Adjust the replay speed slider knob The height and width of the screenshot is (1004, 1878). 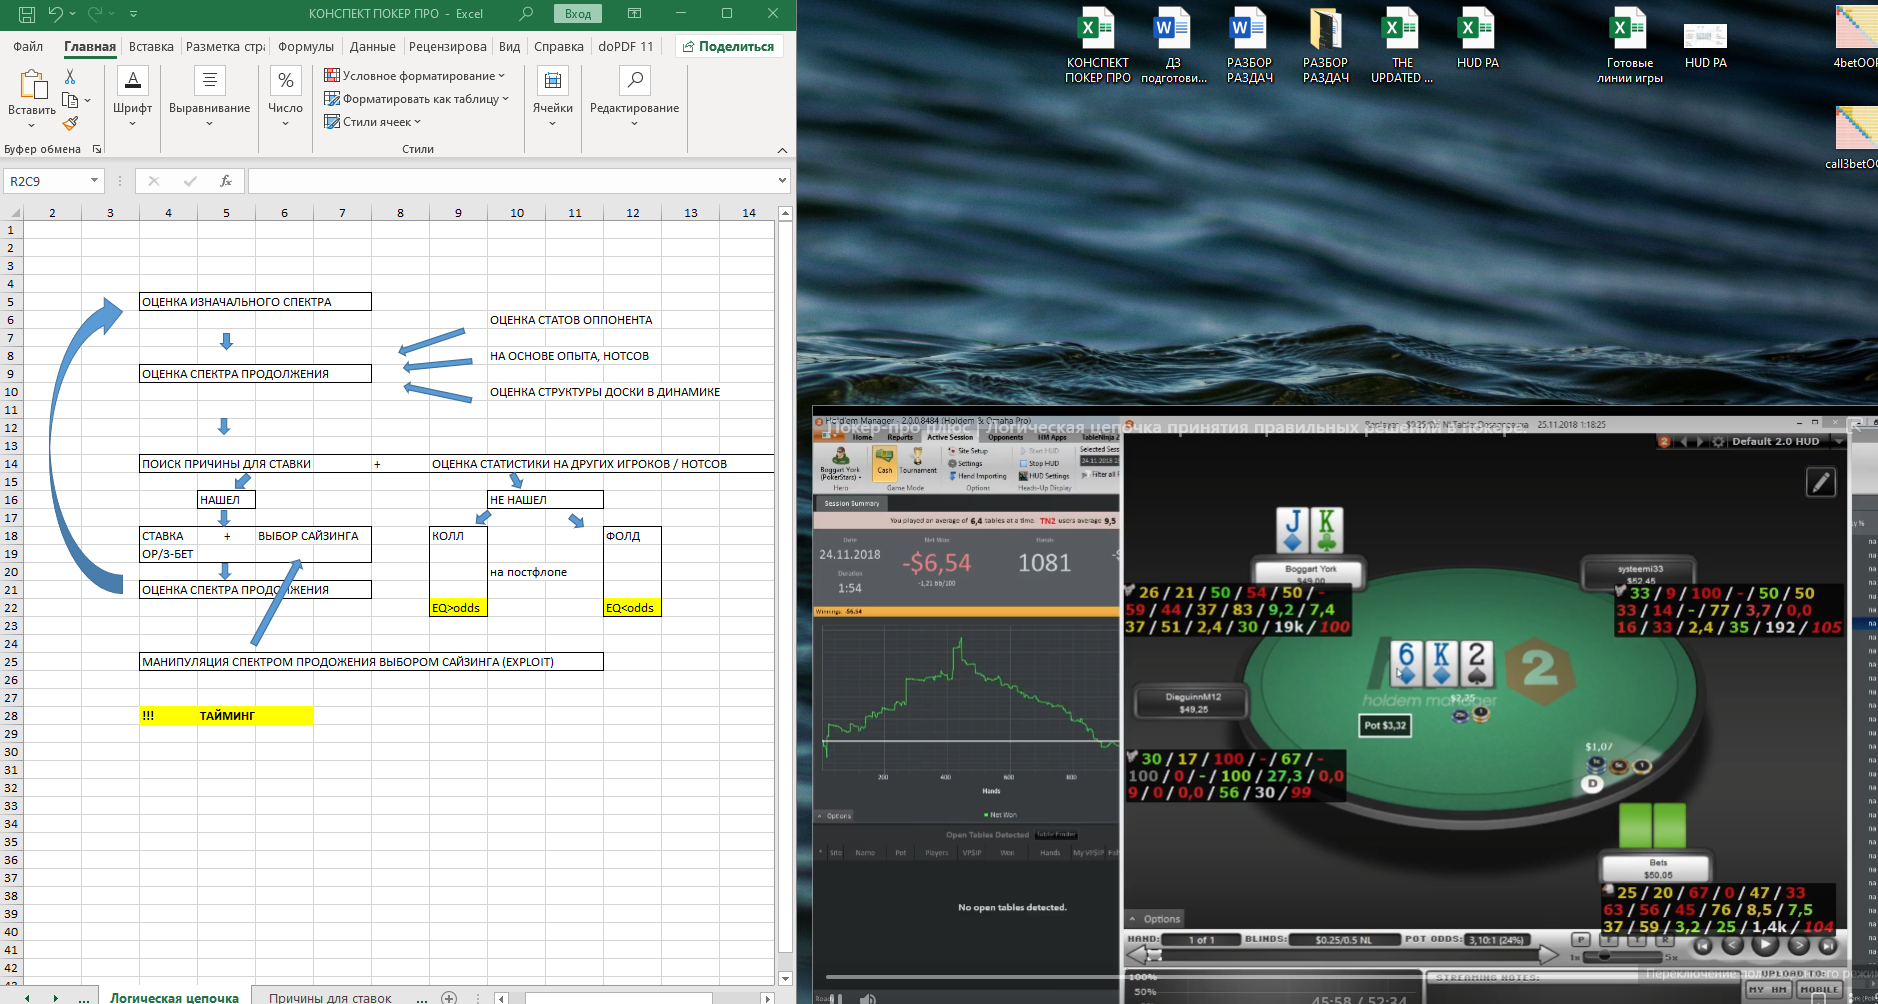[1604, 957]
